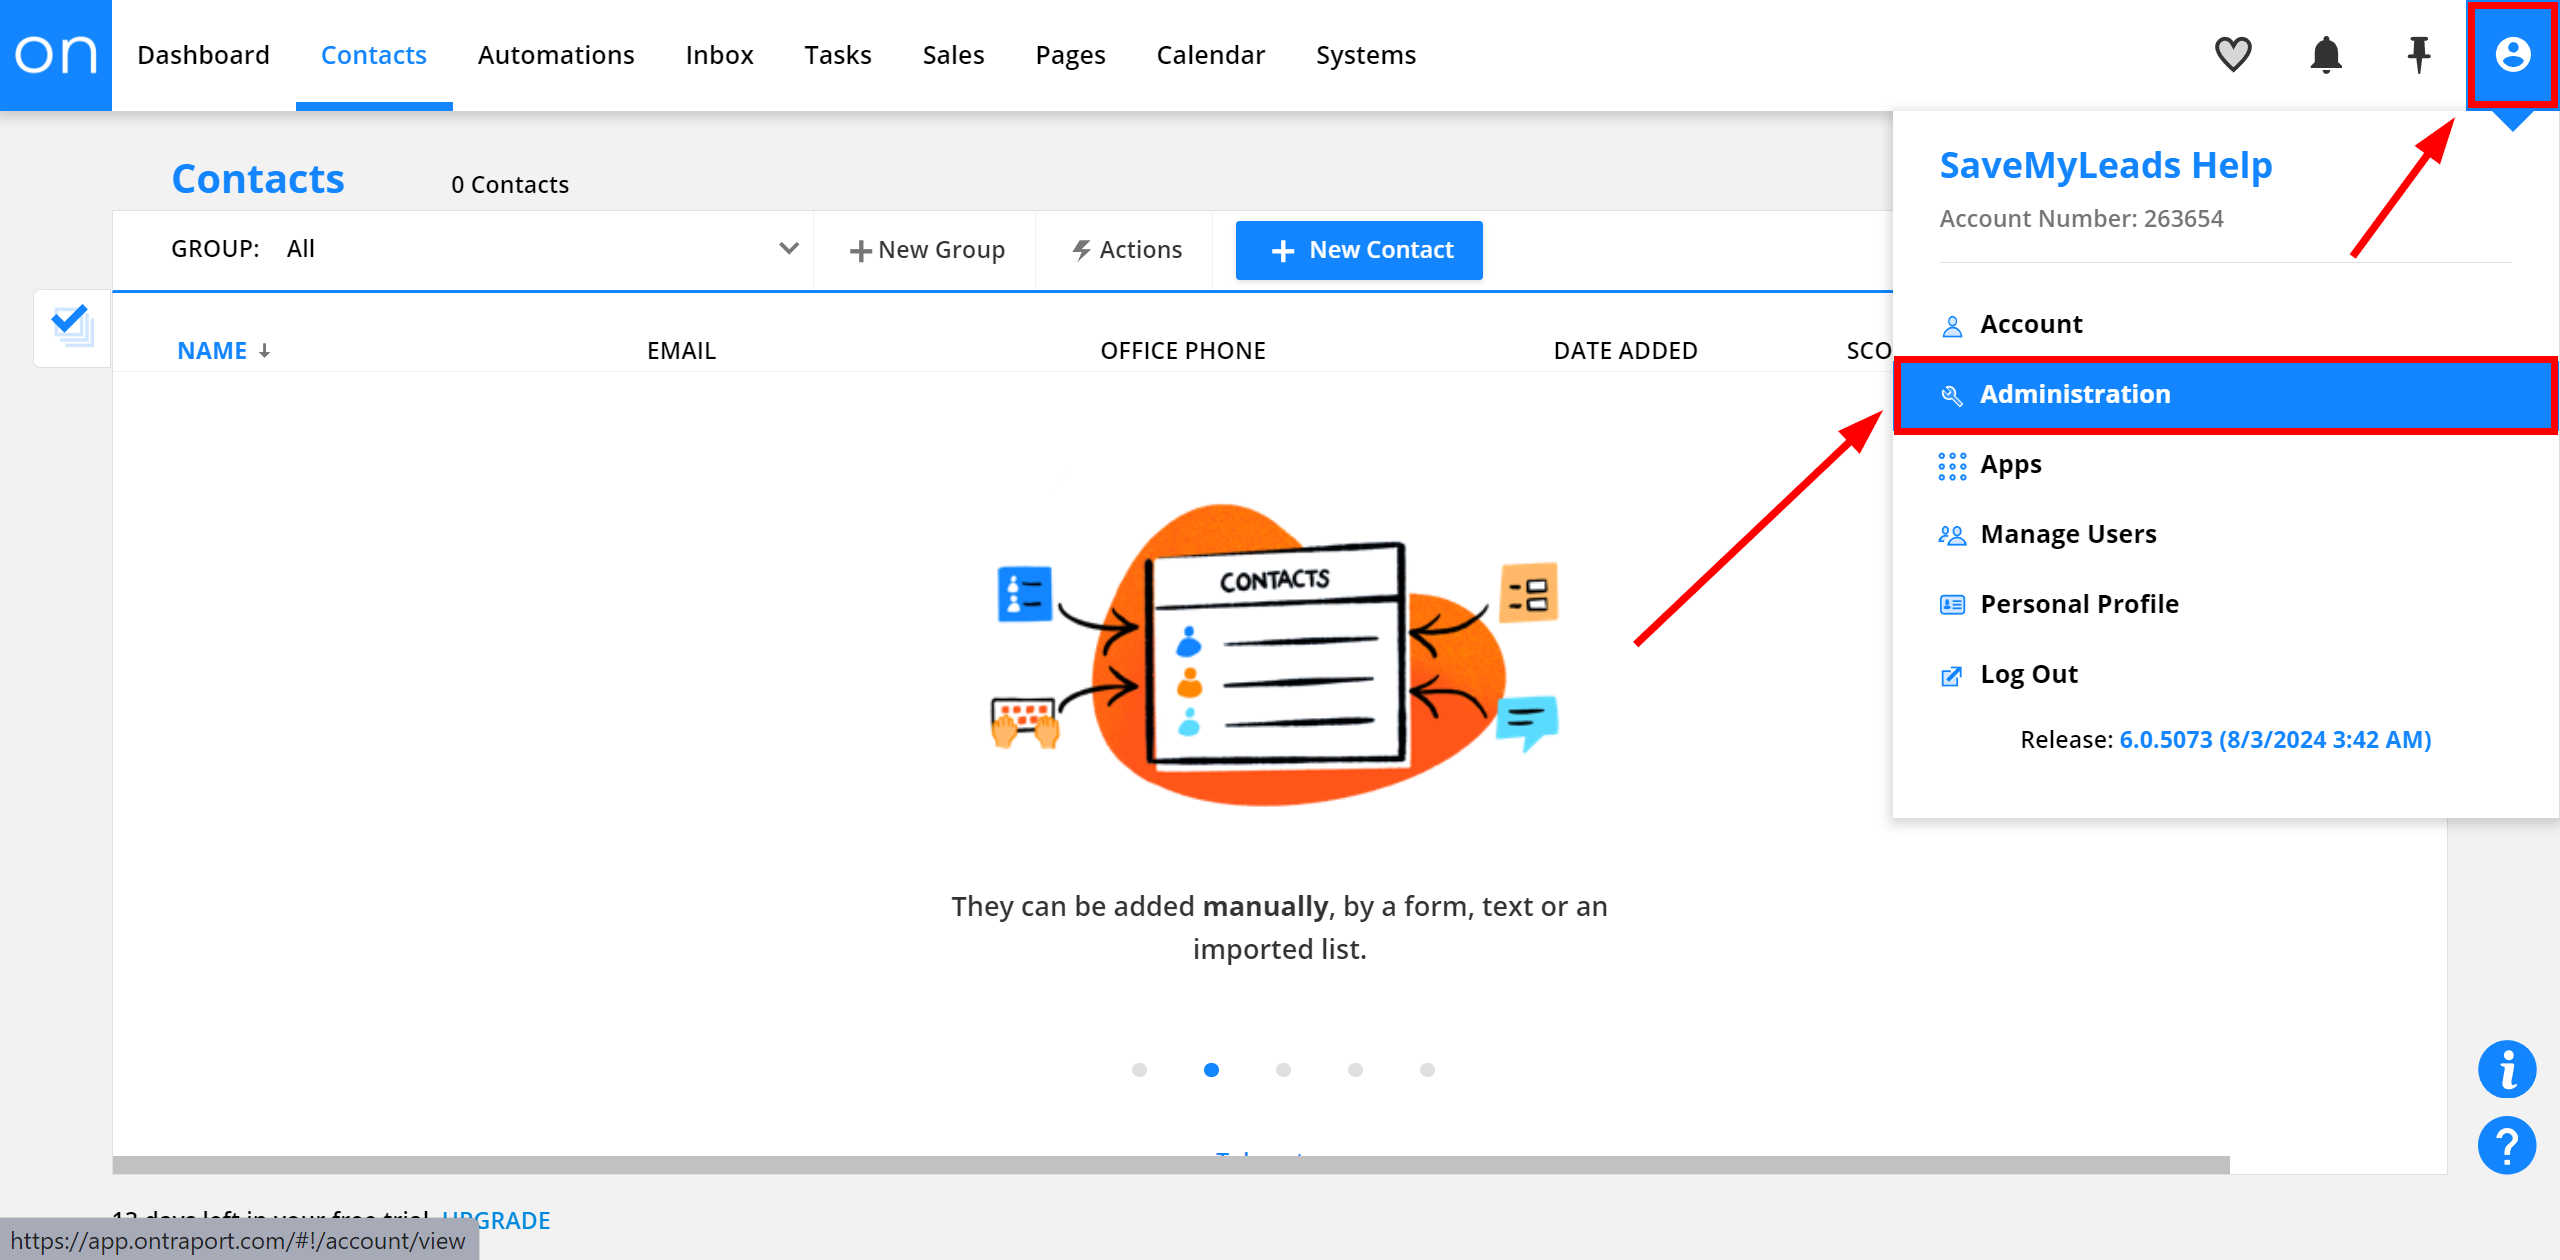Open the notifications bell
The image size is (2560, 1260).
click(2326, 54)
